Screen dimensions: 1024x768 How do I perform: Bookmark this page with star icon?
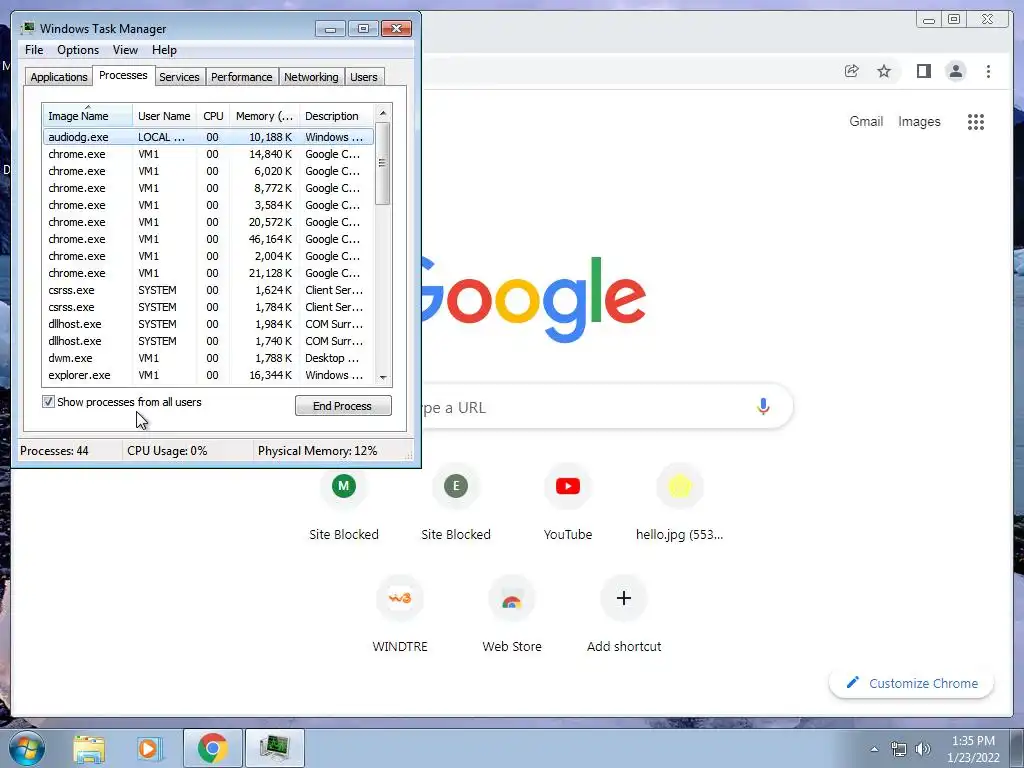[x=884, y=71]
